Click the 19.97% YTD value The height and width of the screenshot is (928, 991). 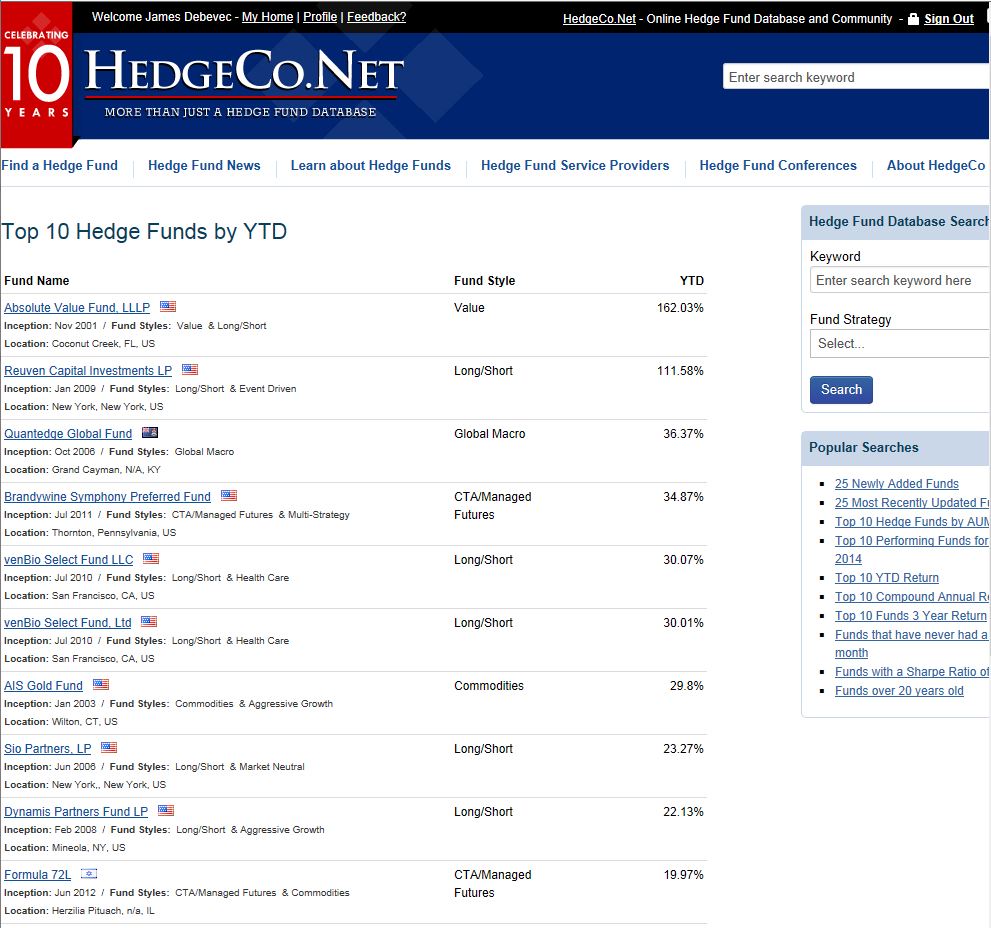point(683,875)
